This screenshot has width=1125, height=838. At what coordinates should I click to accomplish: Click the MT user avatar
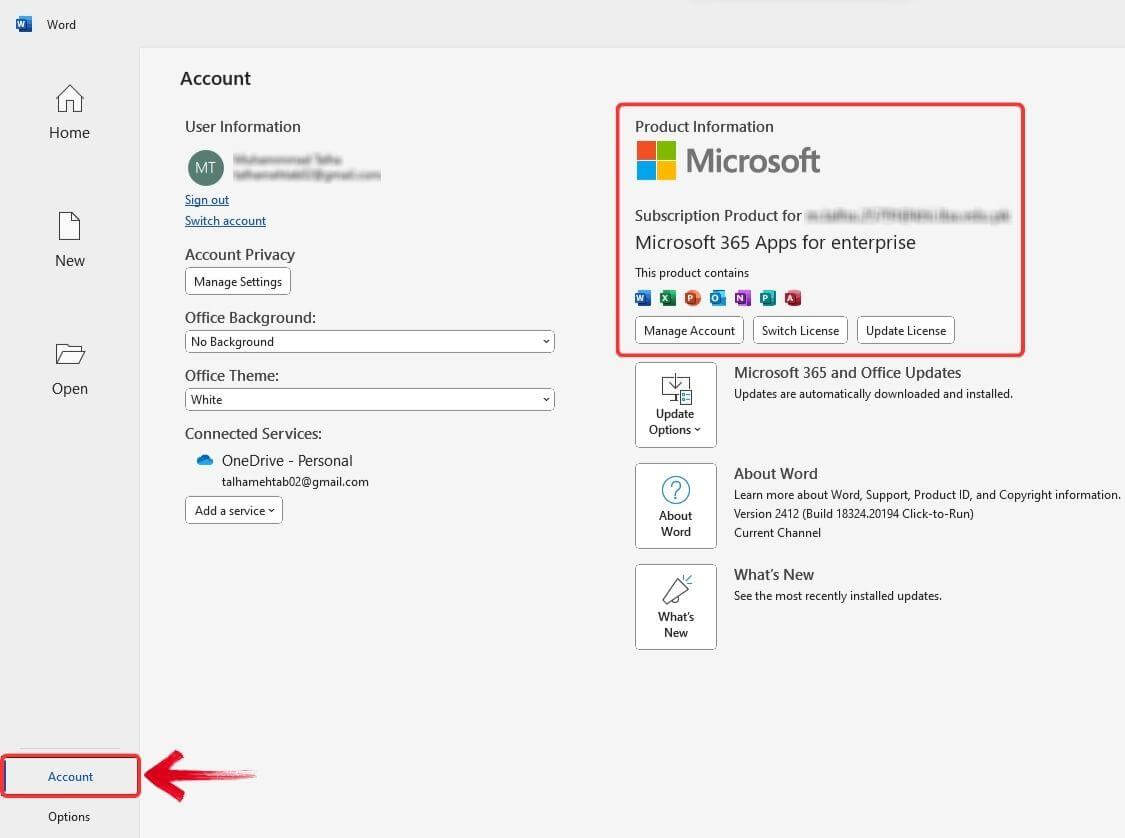click(205, 168)
